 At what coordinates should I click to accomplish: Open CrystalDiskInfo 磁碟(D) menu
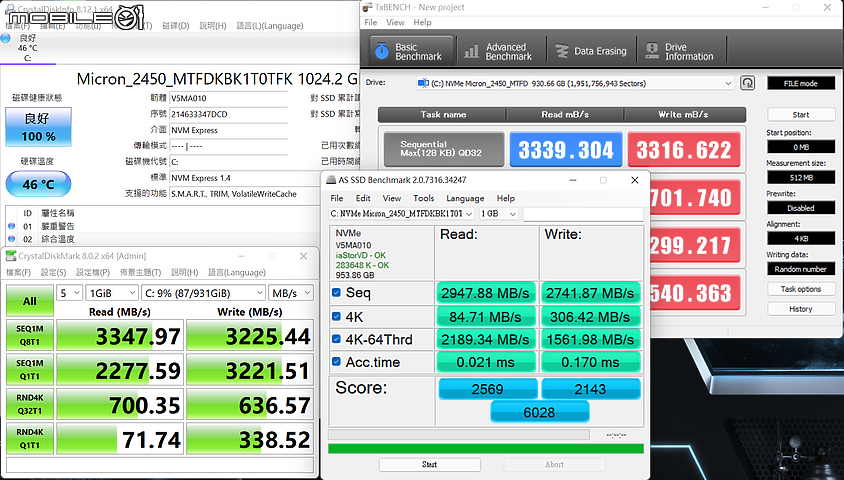[x=175, y=26]
